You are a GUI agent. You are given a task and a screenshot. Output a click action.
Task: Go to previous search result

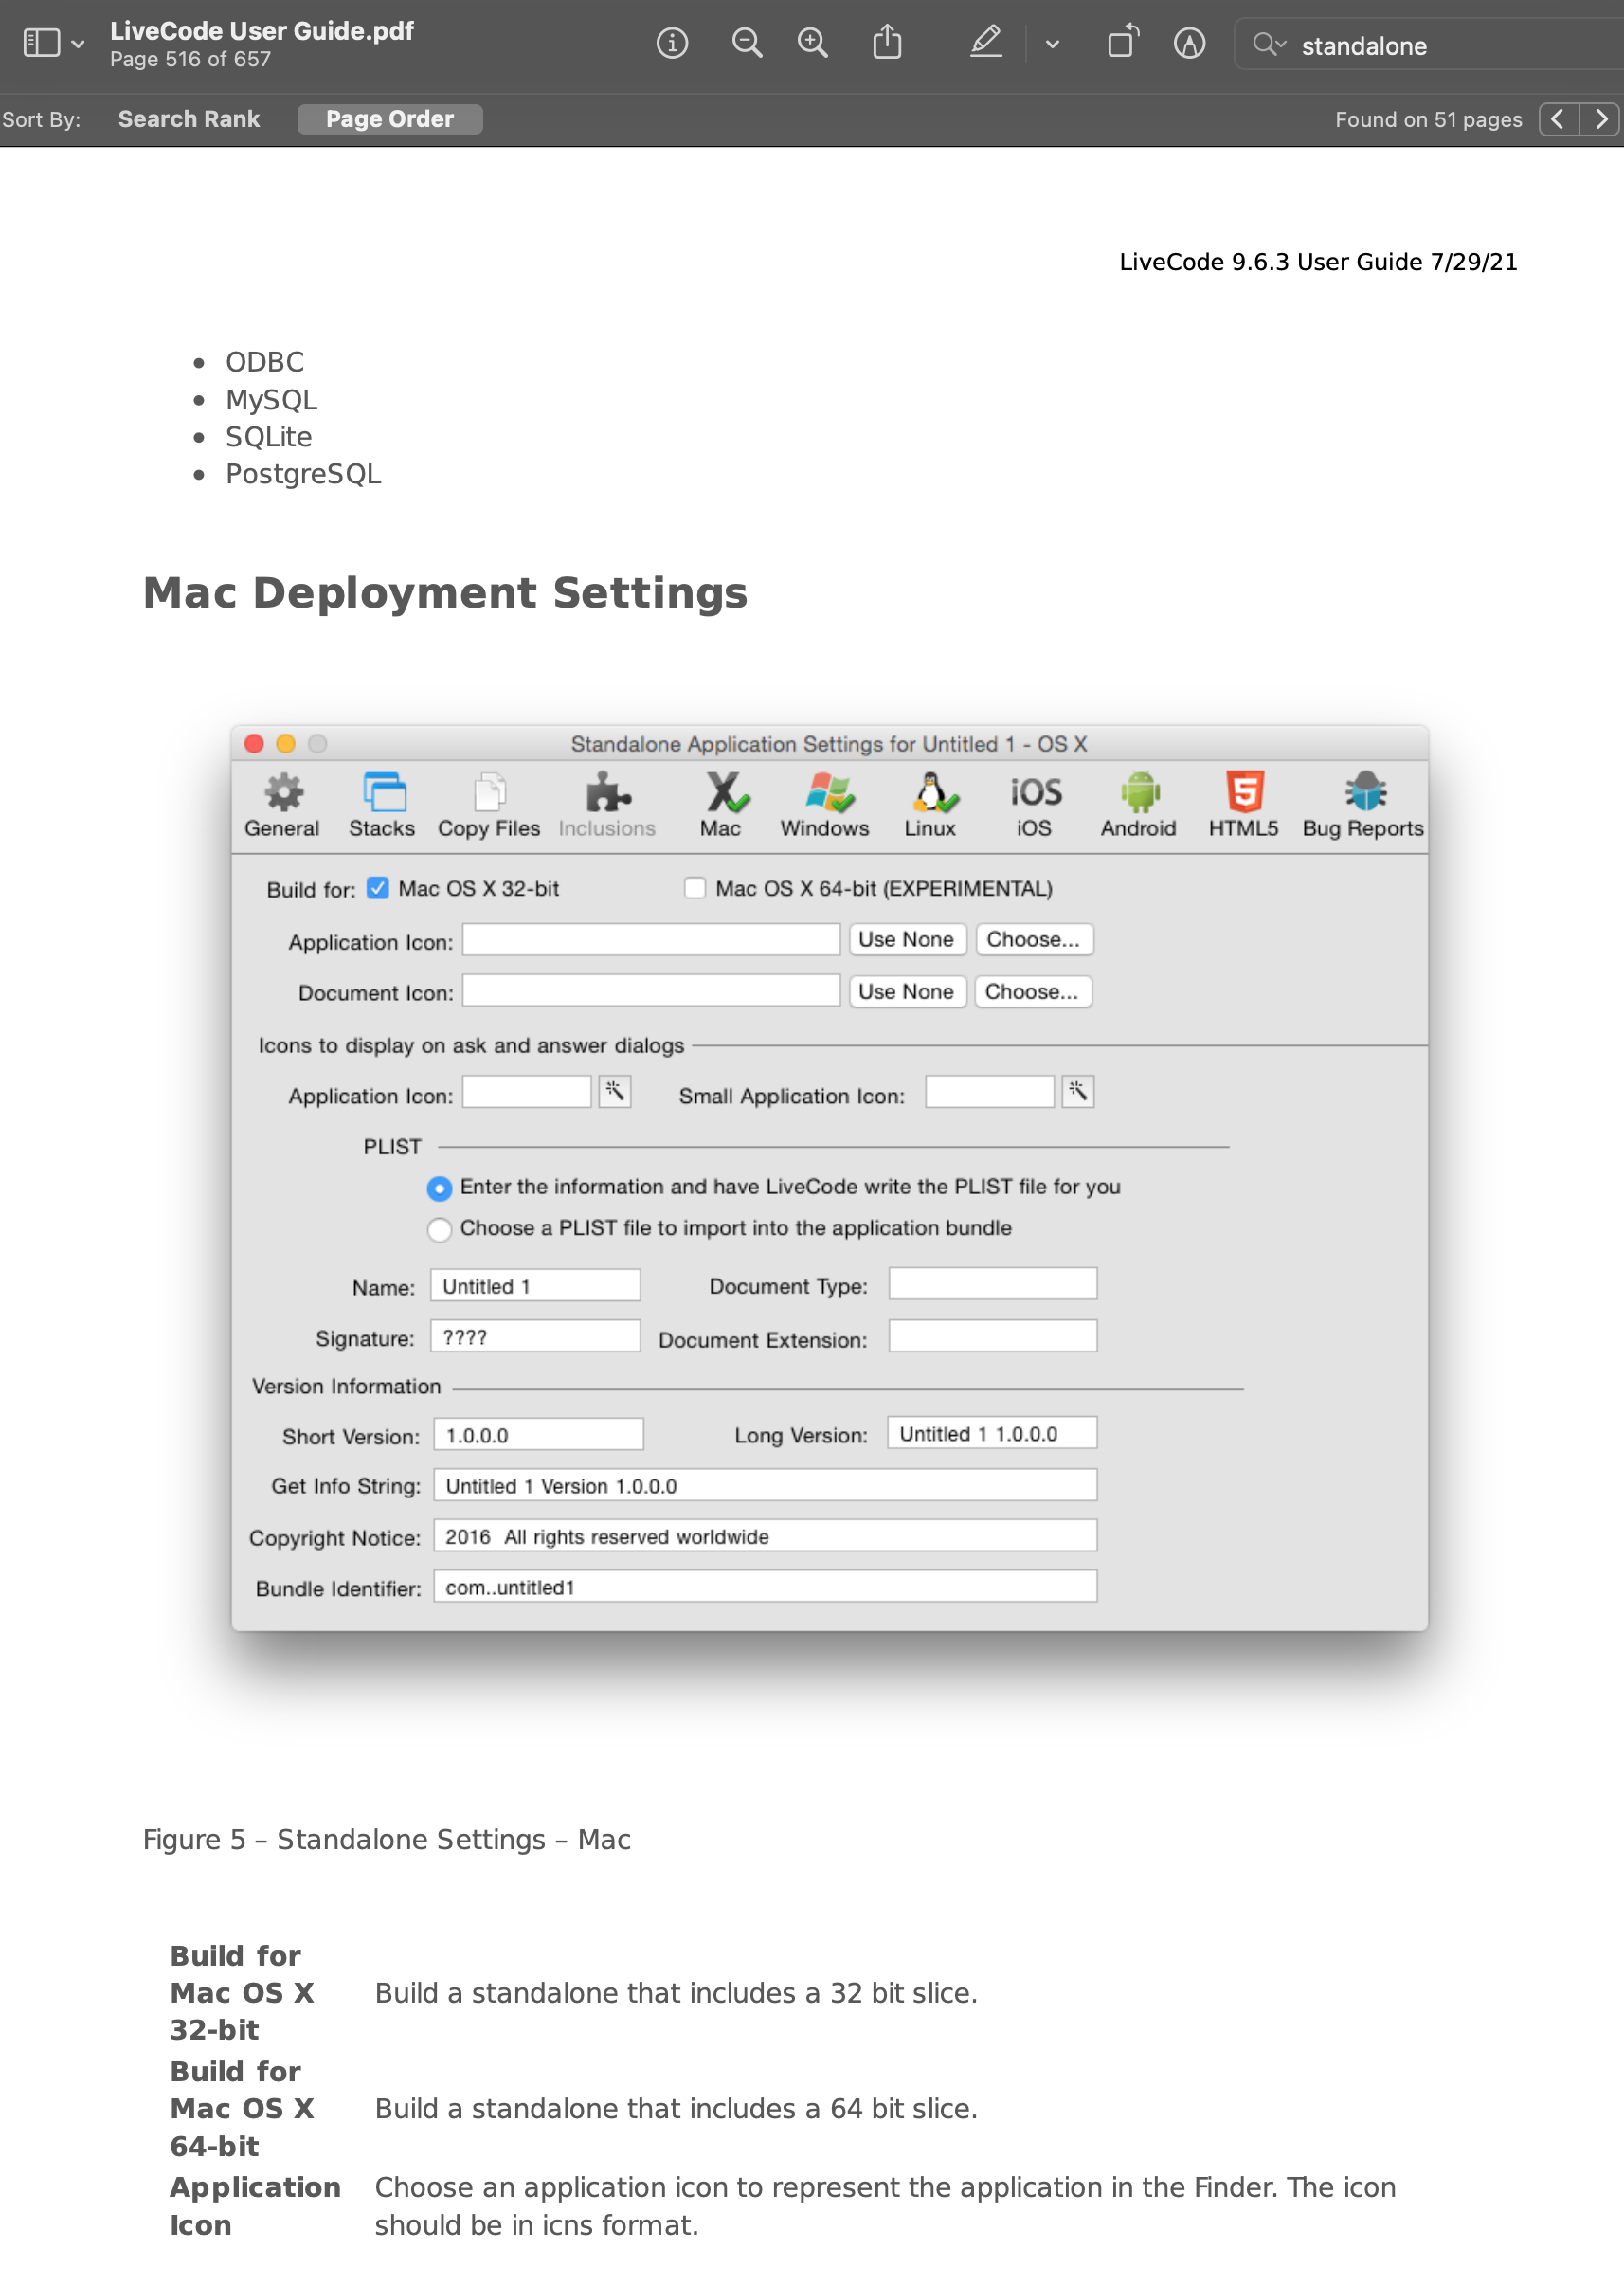(1558, 119)
